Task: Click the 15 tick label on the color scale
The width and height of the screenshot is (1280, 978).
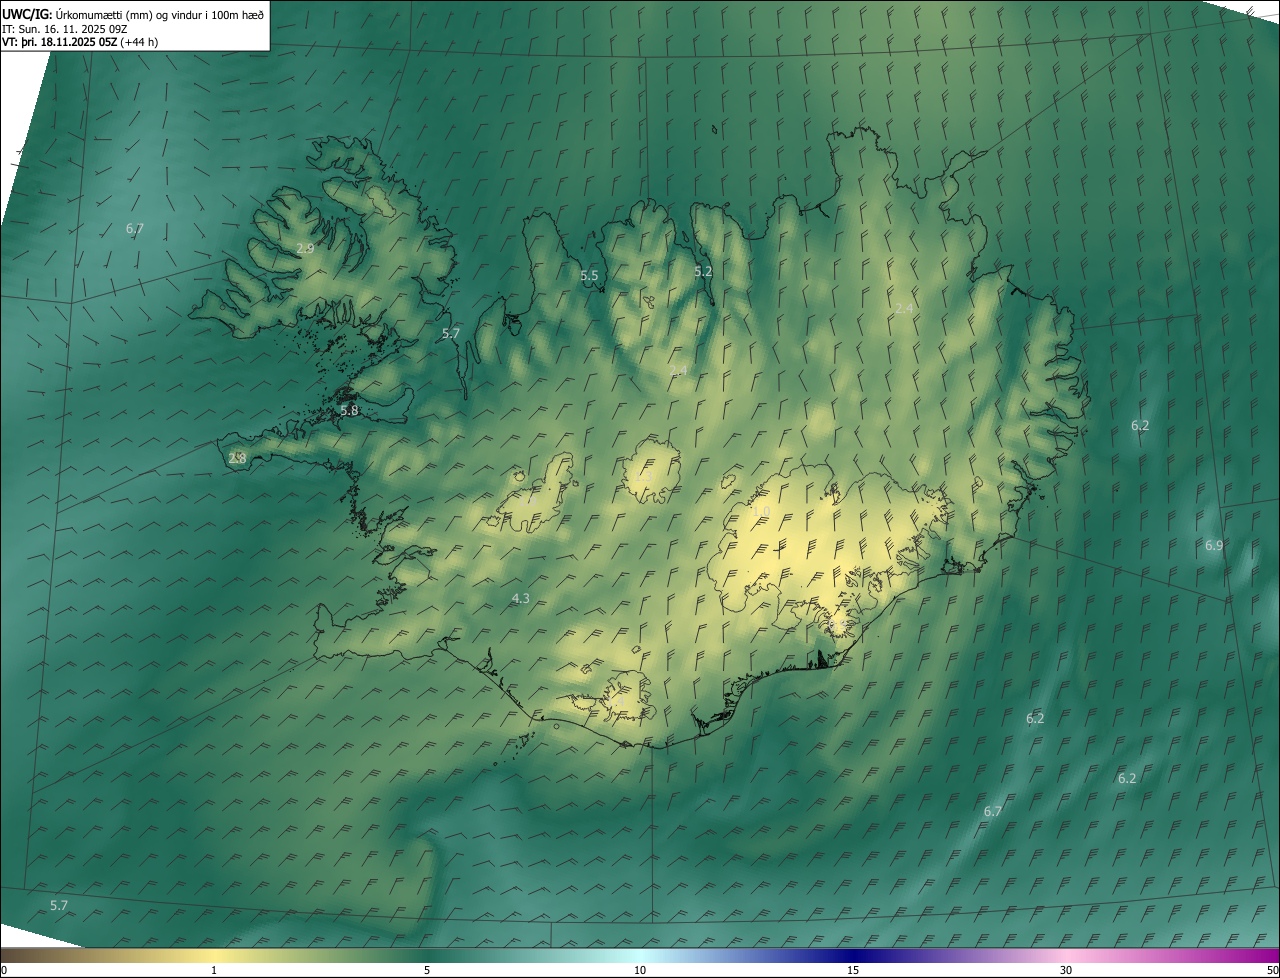Action: (853, 970)
